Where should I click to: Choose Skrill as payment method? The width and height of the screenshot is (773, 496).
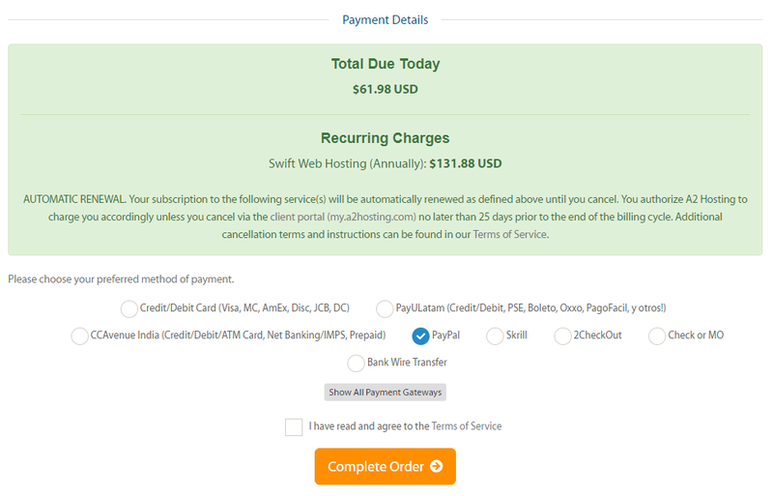tap(495, 336)
